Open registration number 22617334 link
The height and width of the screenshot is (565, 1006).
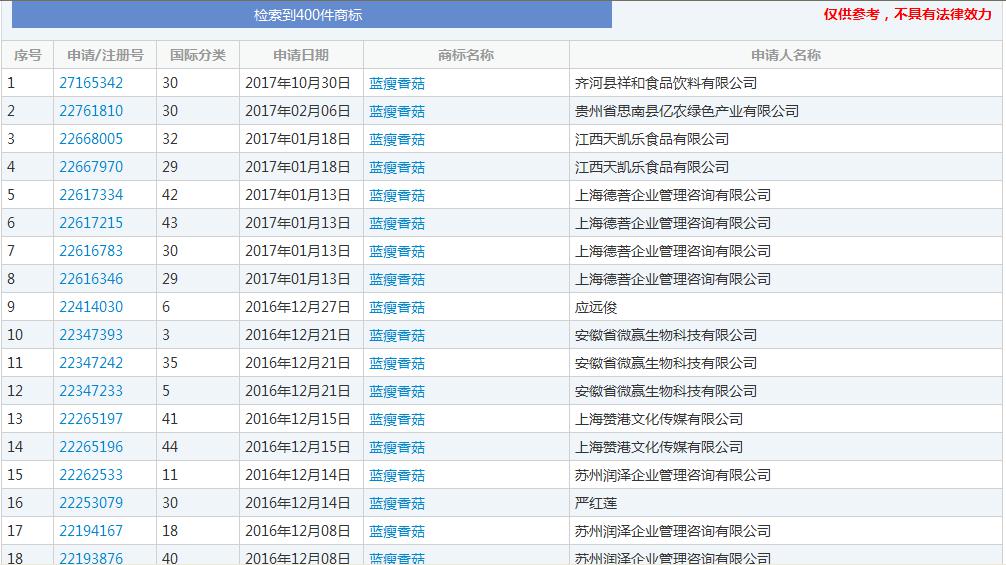tap(91, 195)
